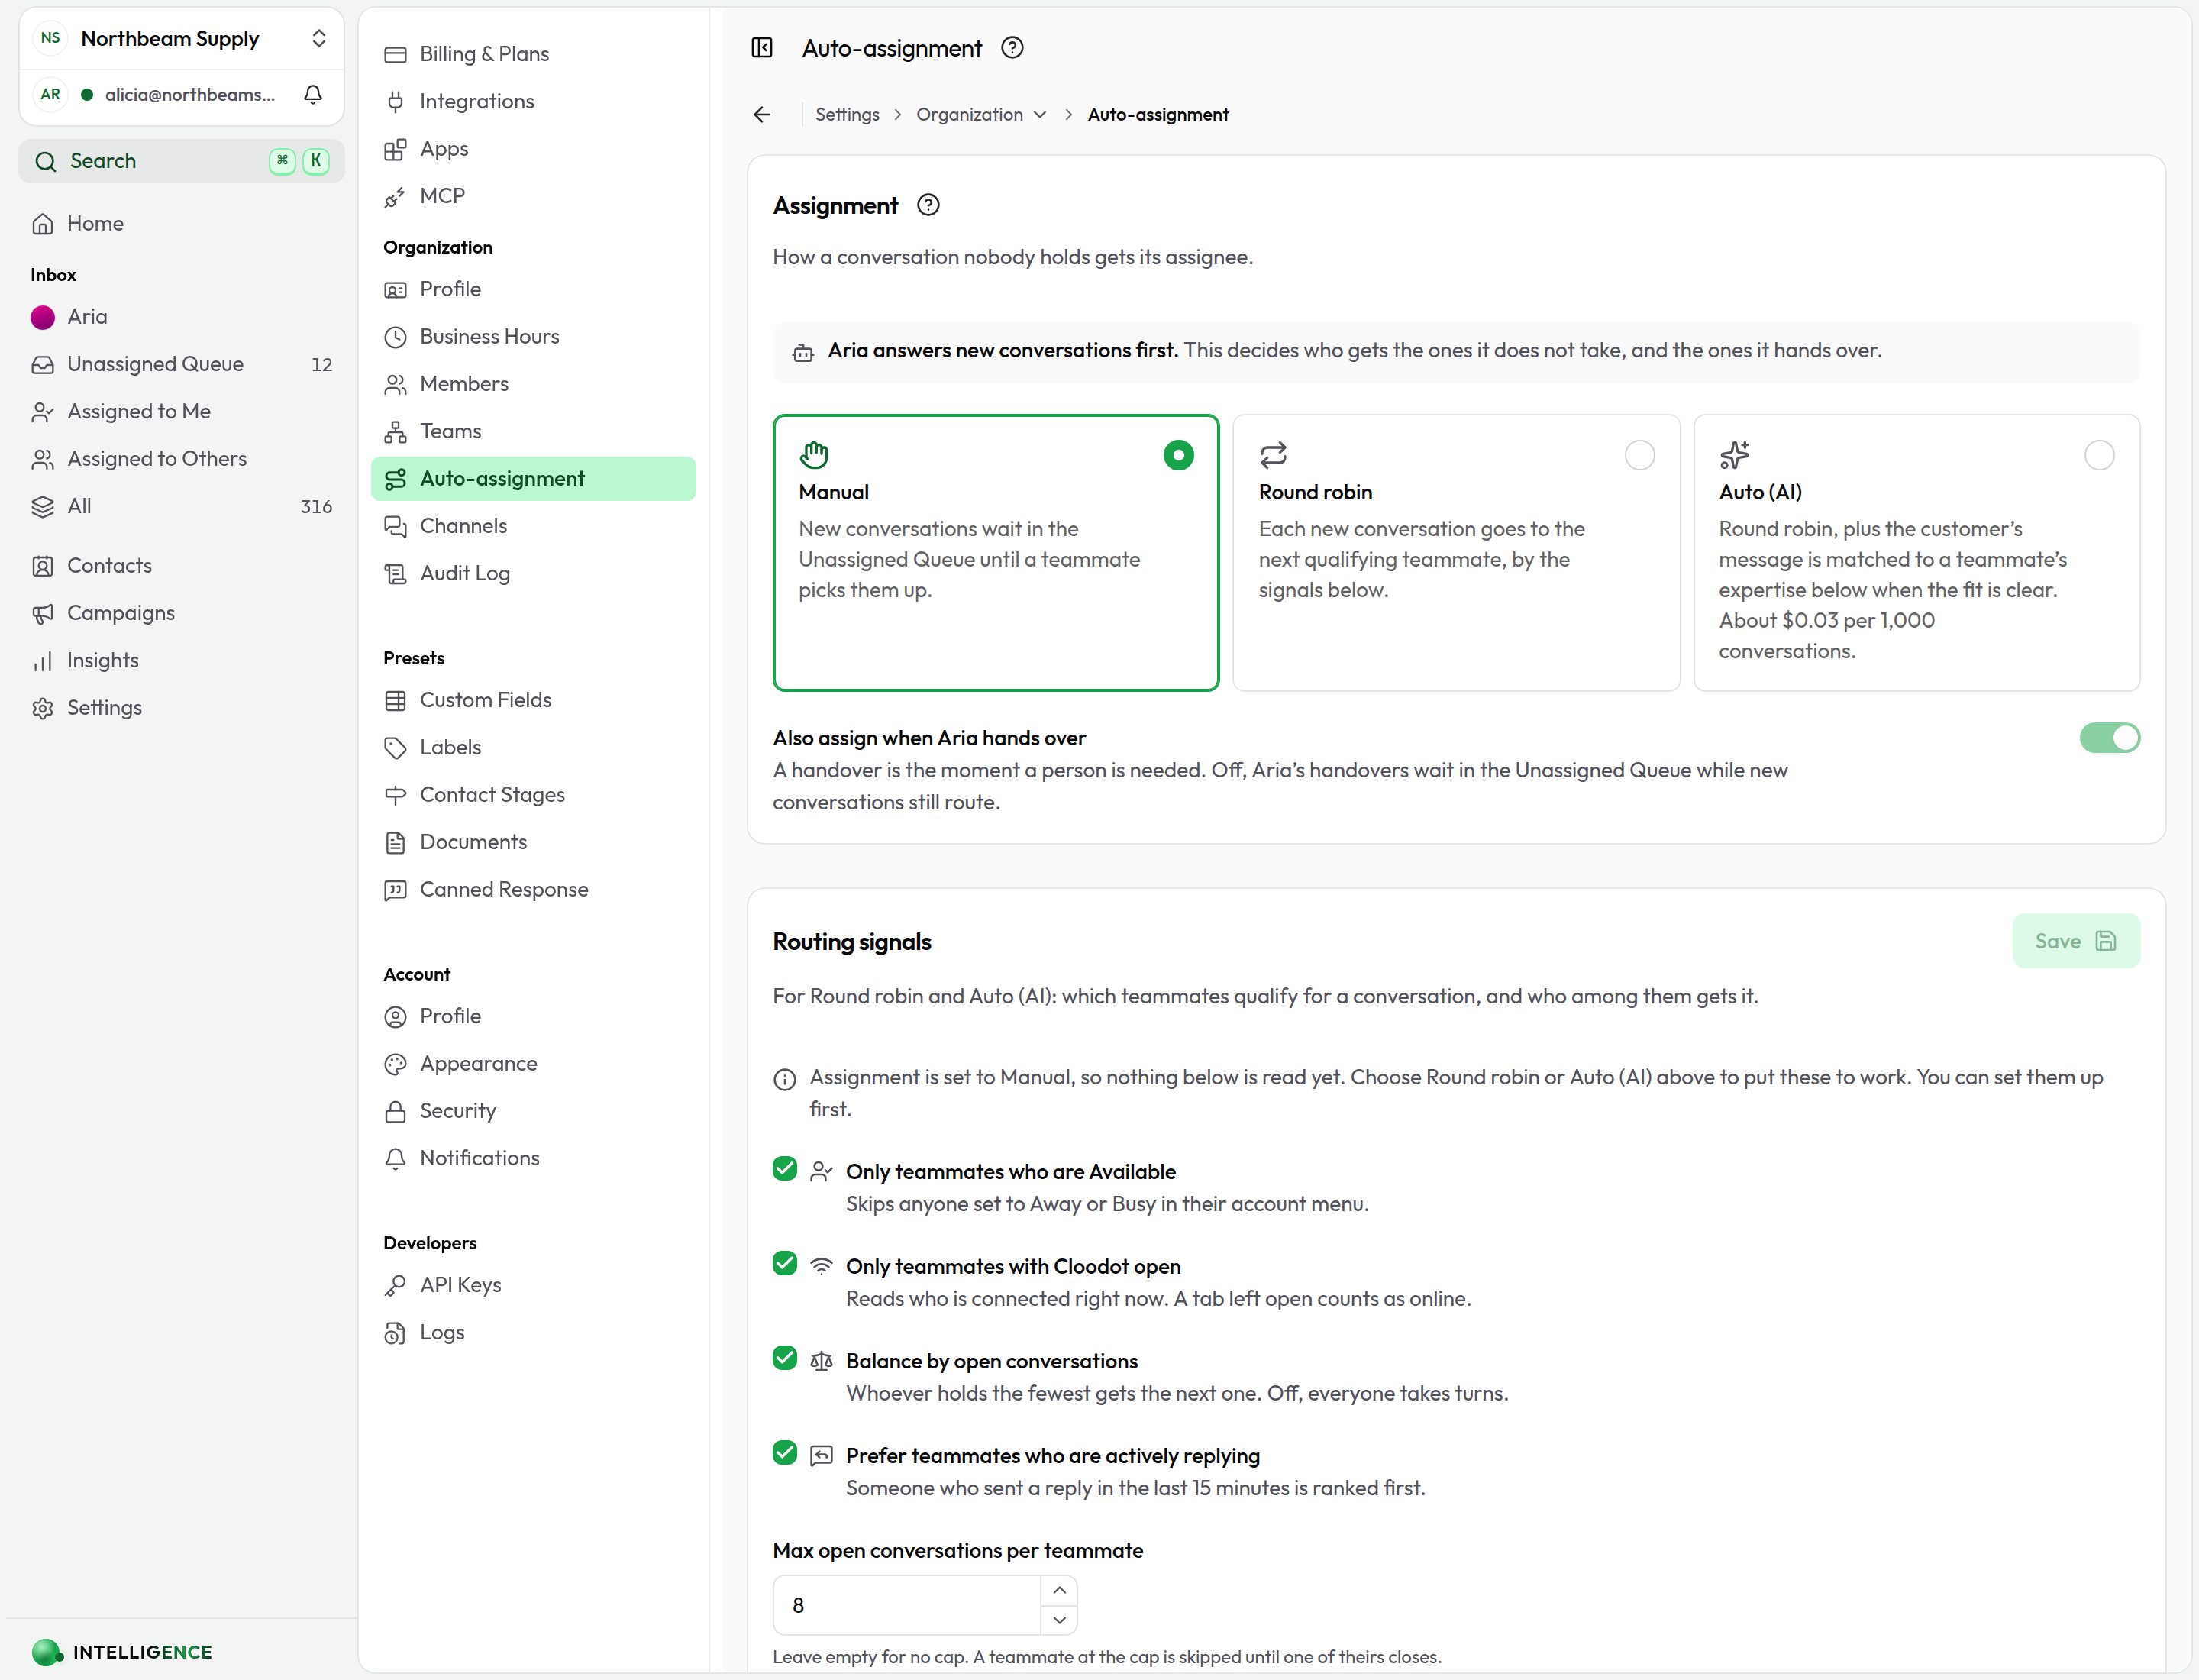Select the Round robin radio button
Image resolution: width=2199 pixels, height=1680 pixels.
pos(1639,455)
